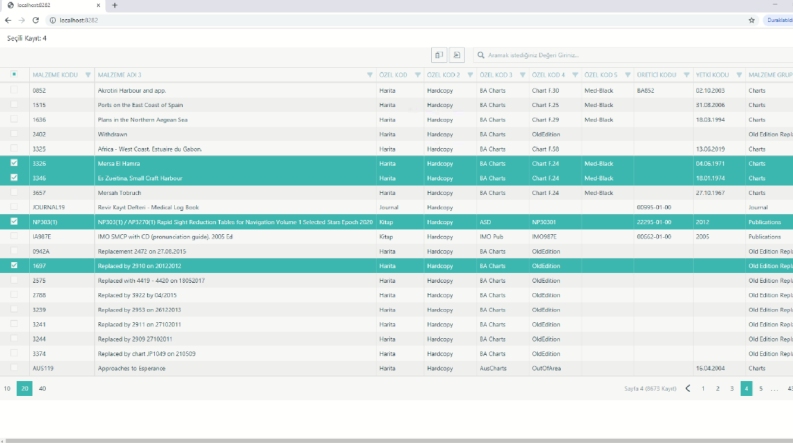Bookmark this page with the star icon
Viewport: 793px width, 446px height.
click(x=752, y=20)
